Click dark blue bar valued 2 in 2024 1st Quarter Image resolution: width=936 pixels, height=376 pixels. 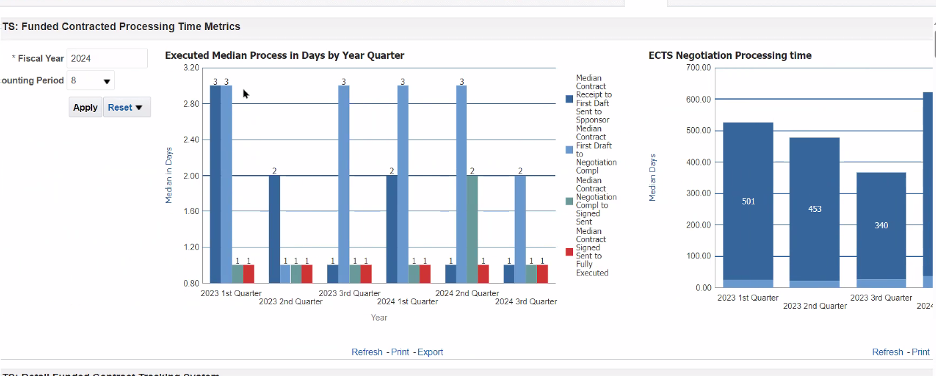click(x=392, y=229)
